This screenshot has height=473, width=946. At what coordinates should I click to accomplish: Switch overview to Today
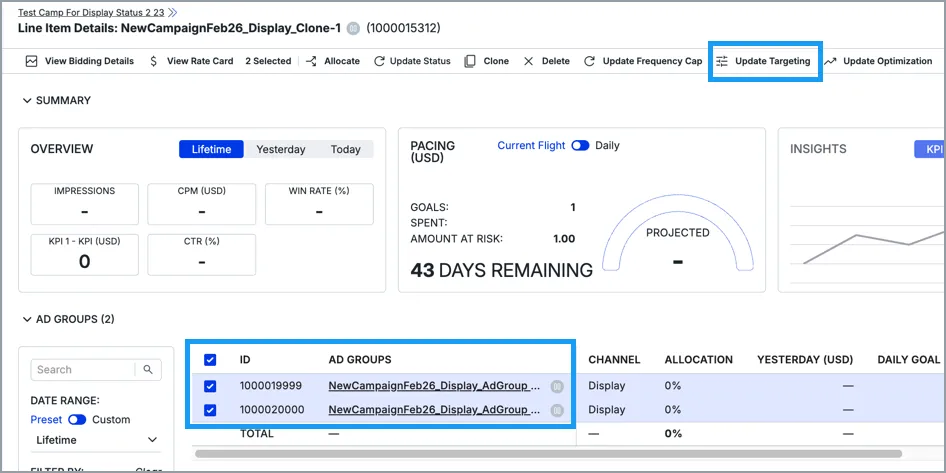coord(345,149)
